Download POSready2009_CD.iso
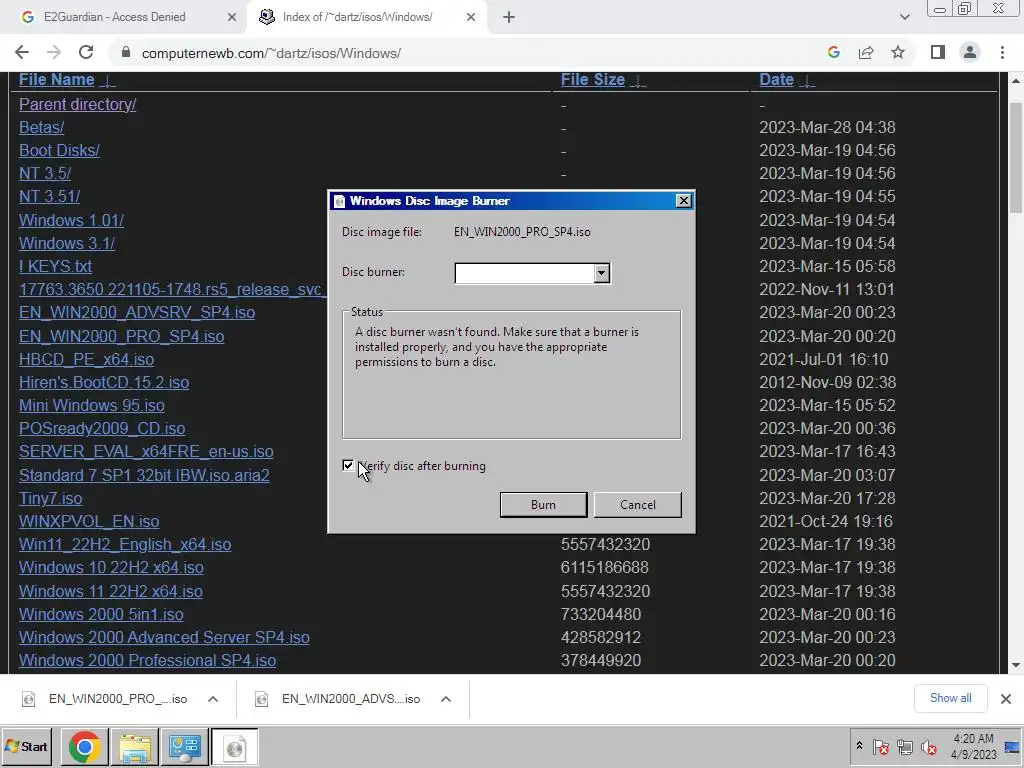Image resolution: width=1024 pixels, height=768 pixels. (x=102, y=428)
